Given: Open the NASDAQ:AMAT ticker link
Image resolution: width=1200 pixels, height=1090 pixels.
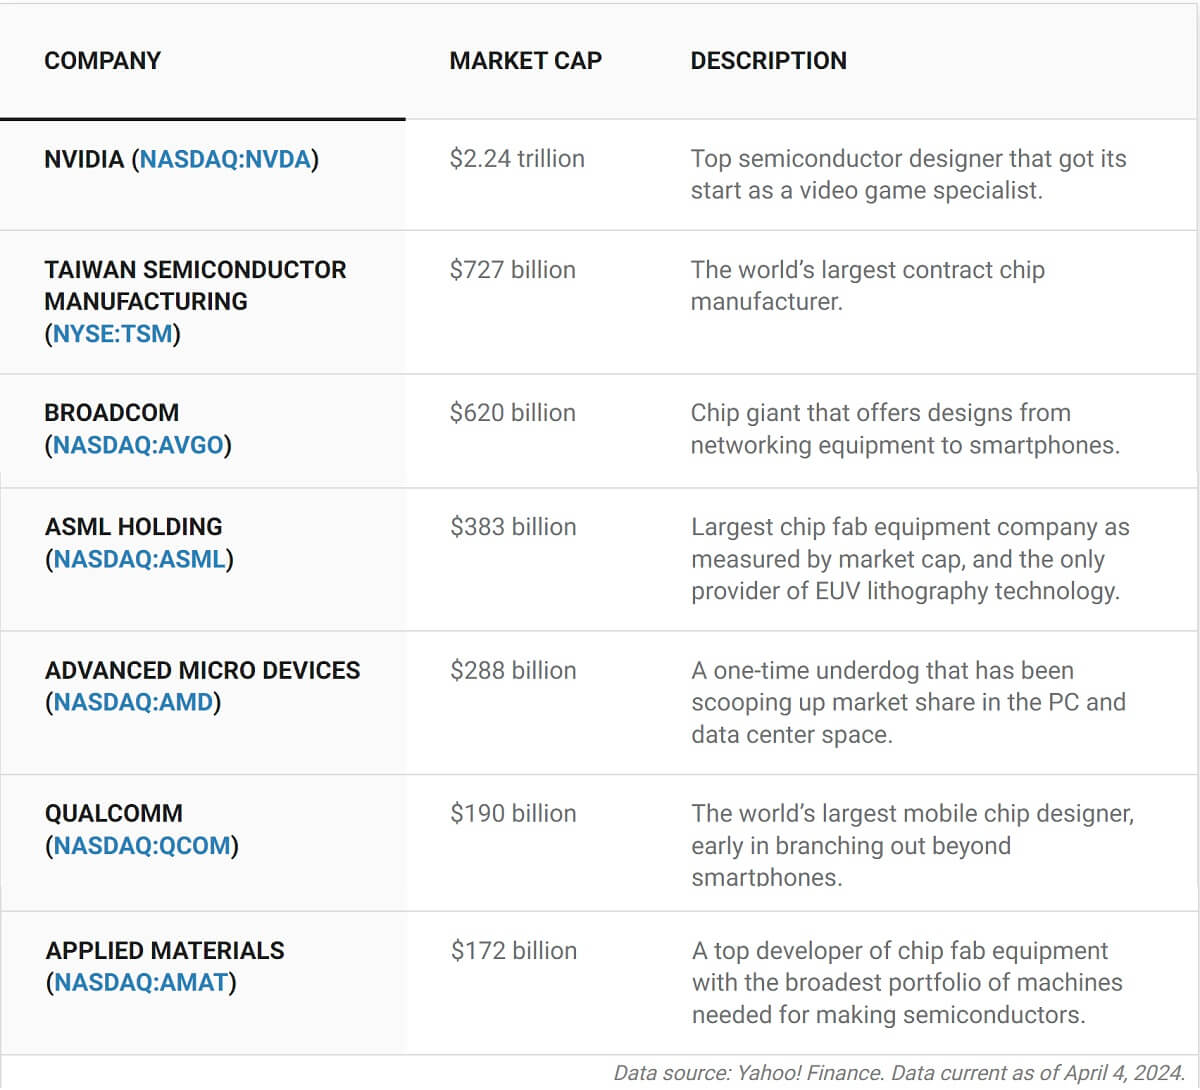Looking at the screenshot, I should point(141,983).
